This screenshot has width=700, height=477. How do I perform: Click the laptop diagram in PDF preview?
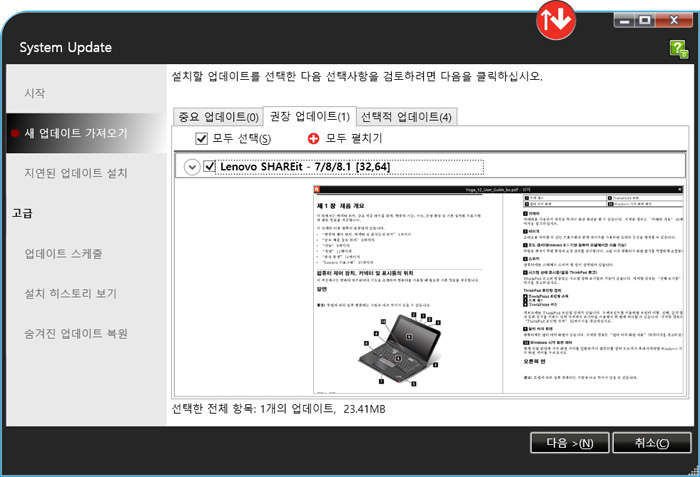click(x=400, y=349)
